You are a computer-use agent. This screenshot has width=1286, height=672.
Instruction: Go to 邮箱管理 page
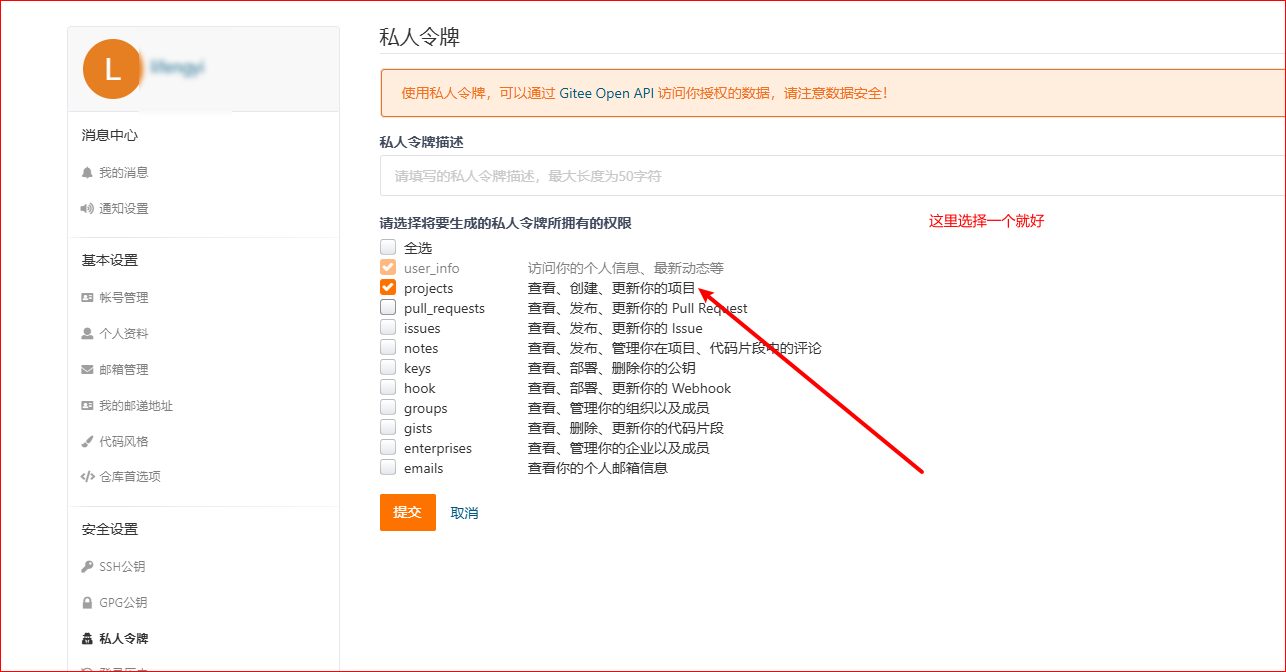click(x=123, y=370)
